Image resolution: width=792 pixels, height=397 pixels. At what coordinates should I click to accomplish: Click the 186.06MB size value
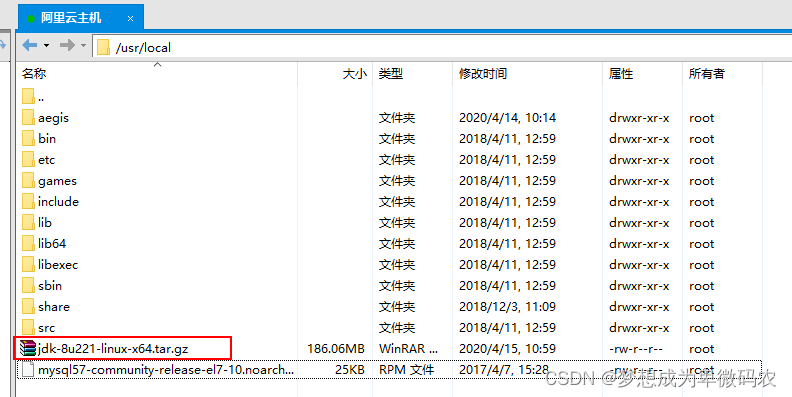(336, 349)
